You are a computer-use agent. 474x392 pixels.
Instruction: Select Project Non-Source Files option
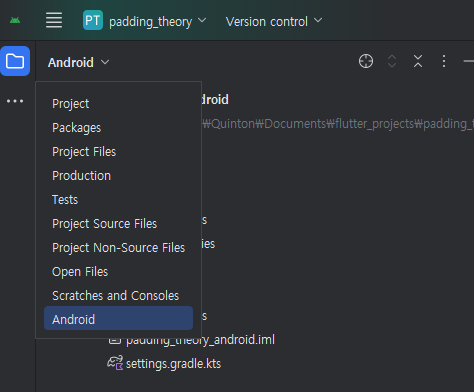click(118, 248)
